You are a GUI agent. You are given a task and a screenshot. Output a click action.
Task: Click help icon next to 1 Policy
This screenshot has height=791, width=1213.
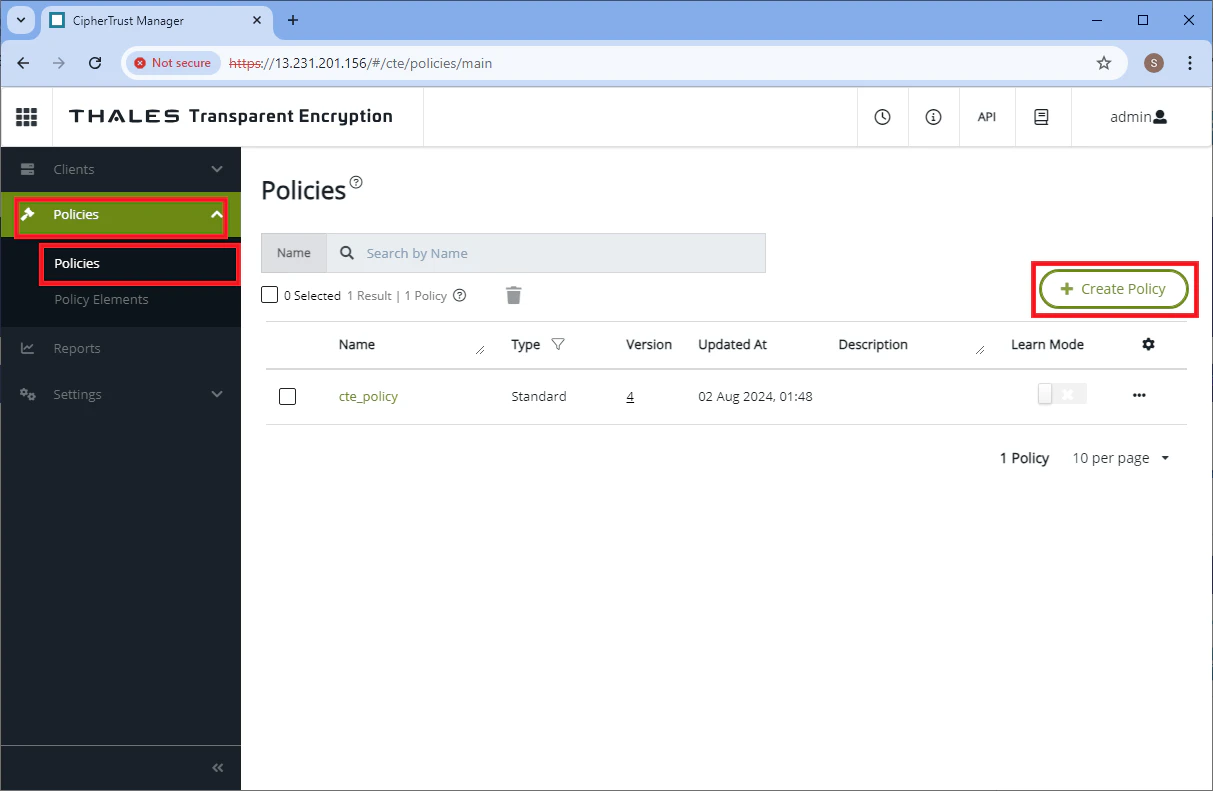[x=460, y=296]
